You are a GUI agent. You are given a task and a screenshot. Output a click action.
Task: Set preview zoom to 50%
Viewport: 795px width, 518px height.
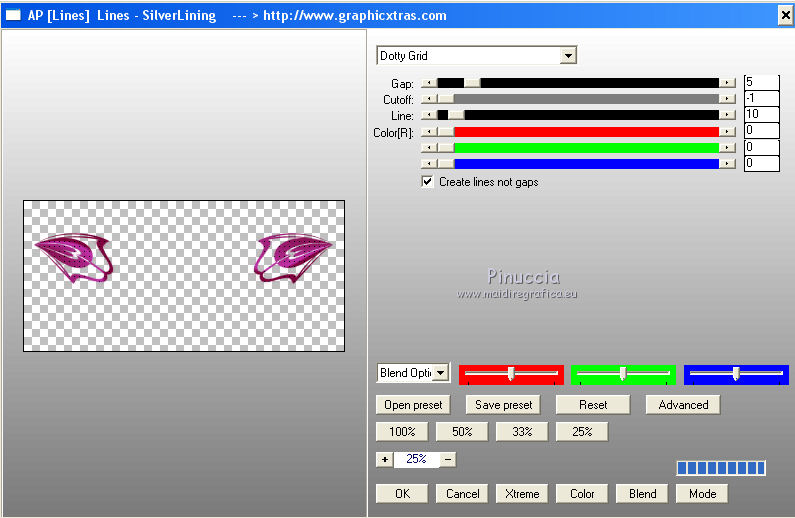[462, 432]
